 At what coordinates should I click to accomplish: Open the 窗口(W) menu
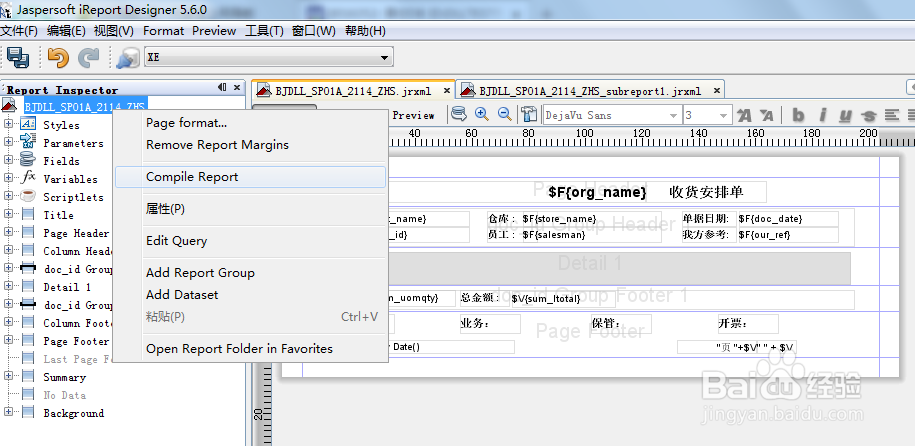coord(314,31)
